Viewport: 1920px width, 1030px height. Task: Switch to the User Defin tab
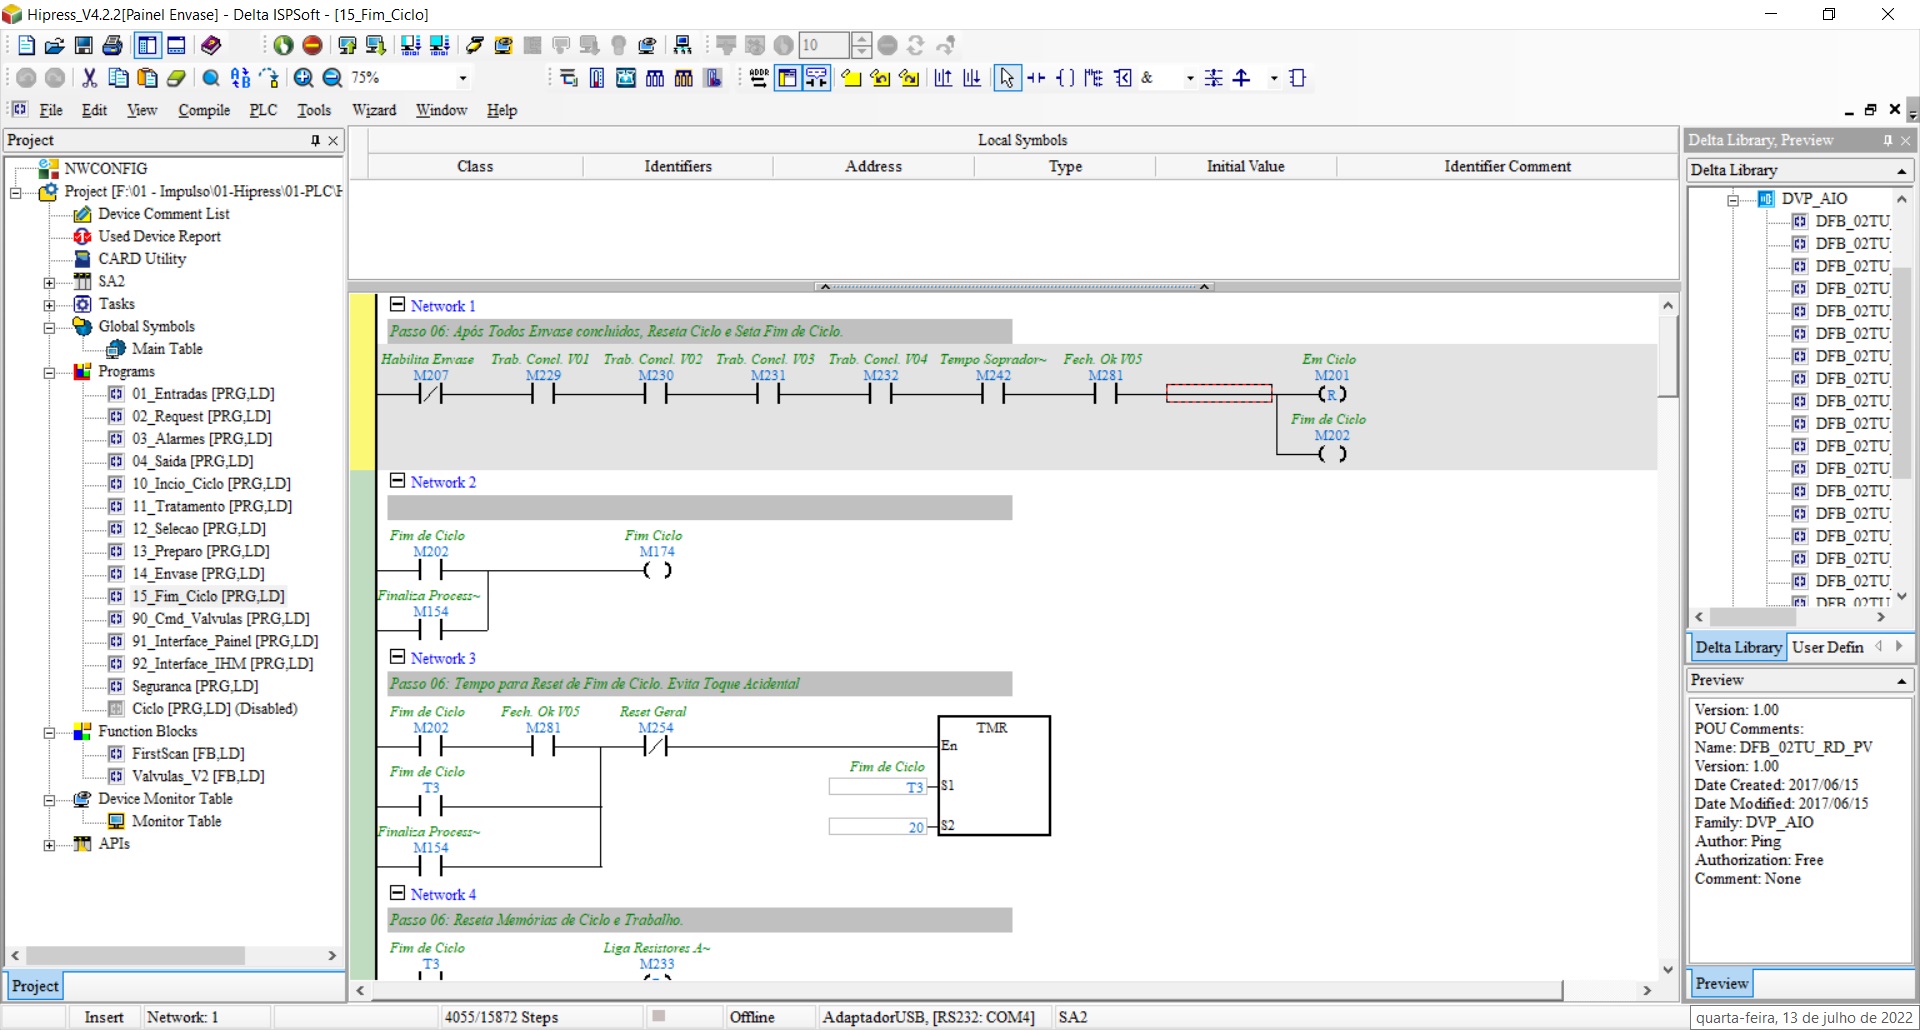click(1827, 647)
